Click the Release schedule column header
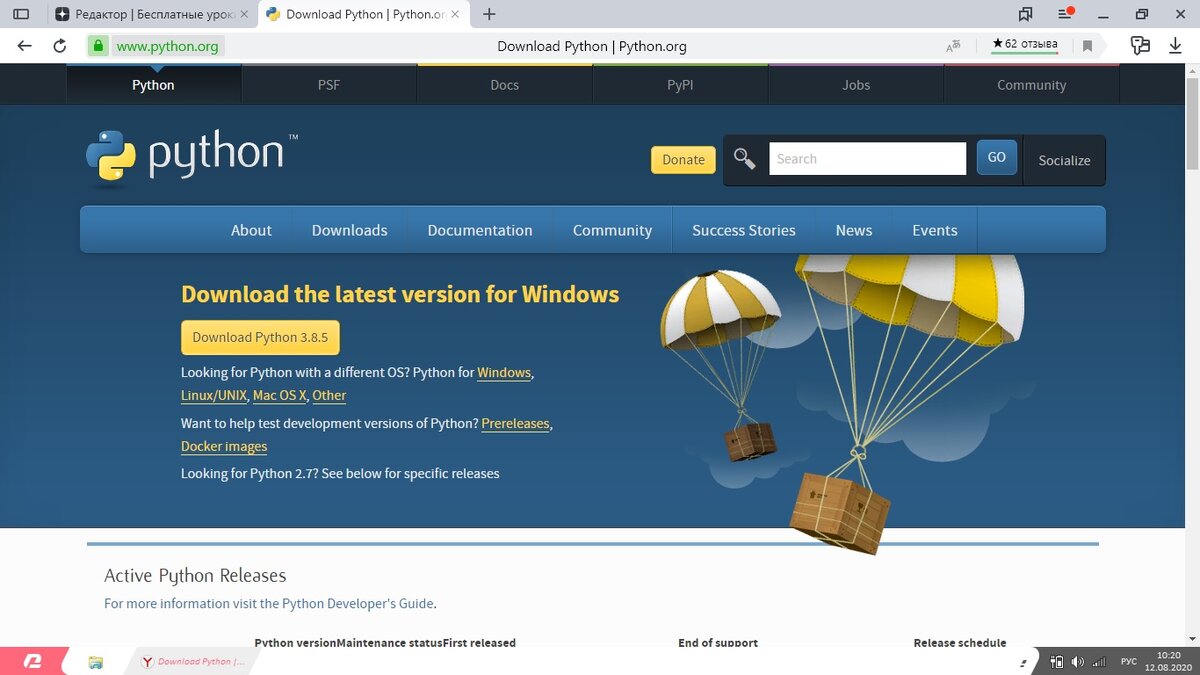 pos(960,642)
